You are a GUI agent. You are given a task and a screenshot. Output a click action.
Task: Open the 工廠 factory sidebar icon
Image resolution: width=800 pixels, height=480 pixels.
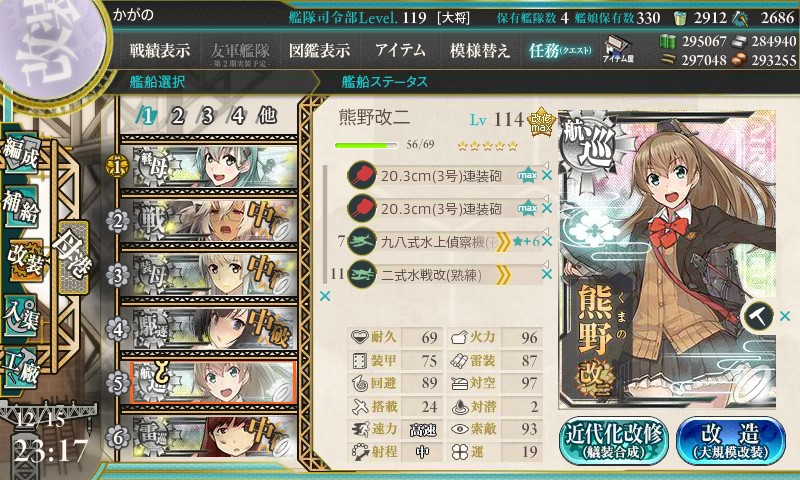pyautogui.click(x=21, y=368)
